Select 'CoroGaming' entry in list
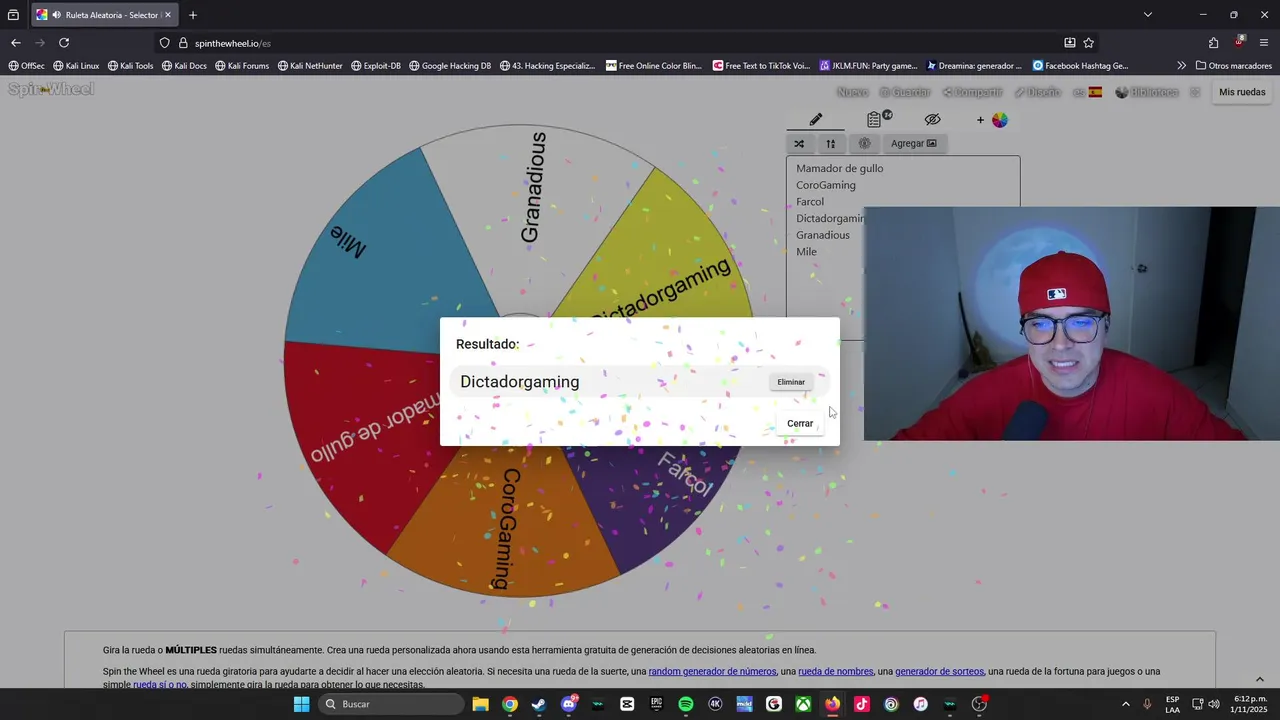1280x720 pixels. click(x=826, y=185)
